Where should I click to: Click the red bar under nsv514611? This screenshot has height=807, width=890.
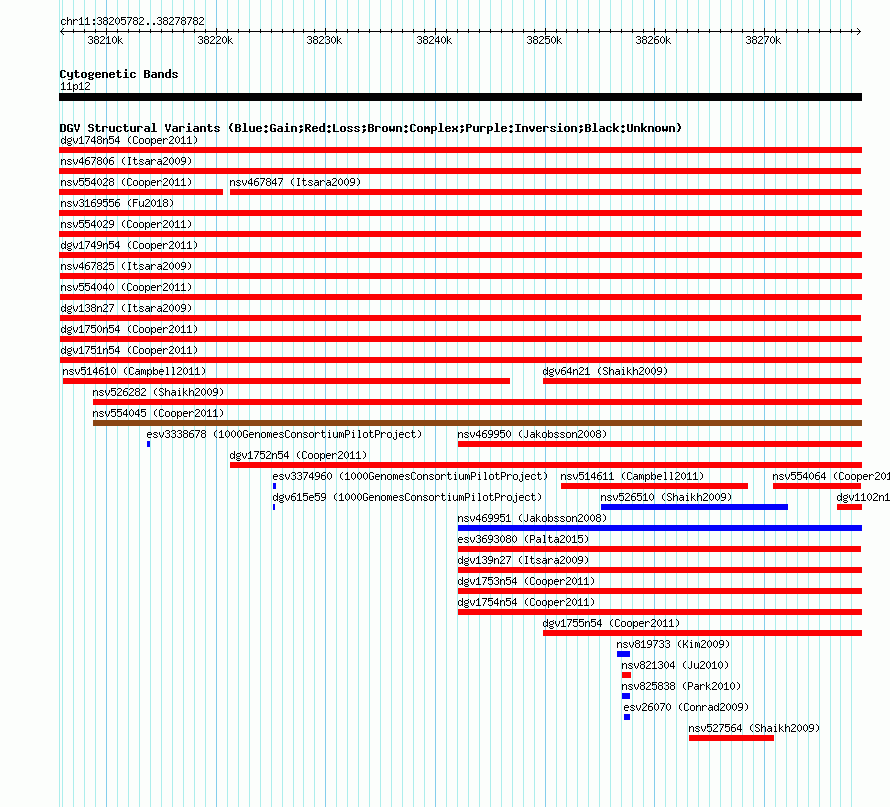pyautogui.click(x=654, y=486)
